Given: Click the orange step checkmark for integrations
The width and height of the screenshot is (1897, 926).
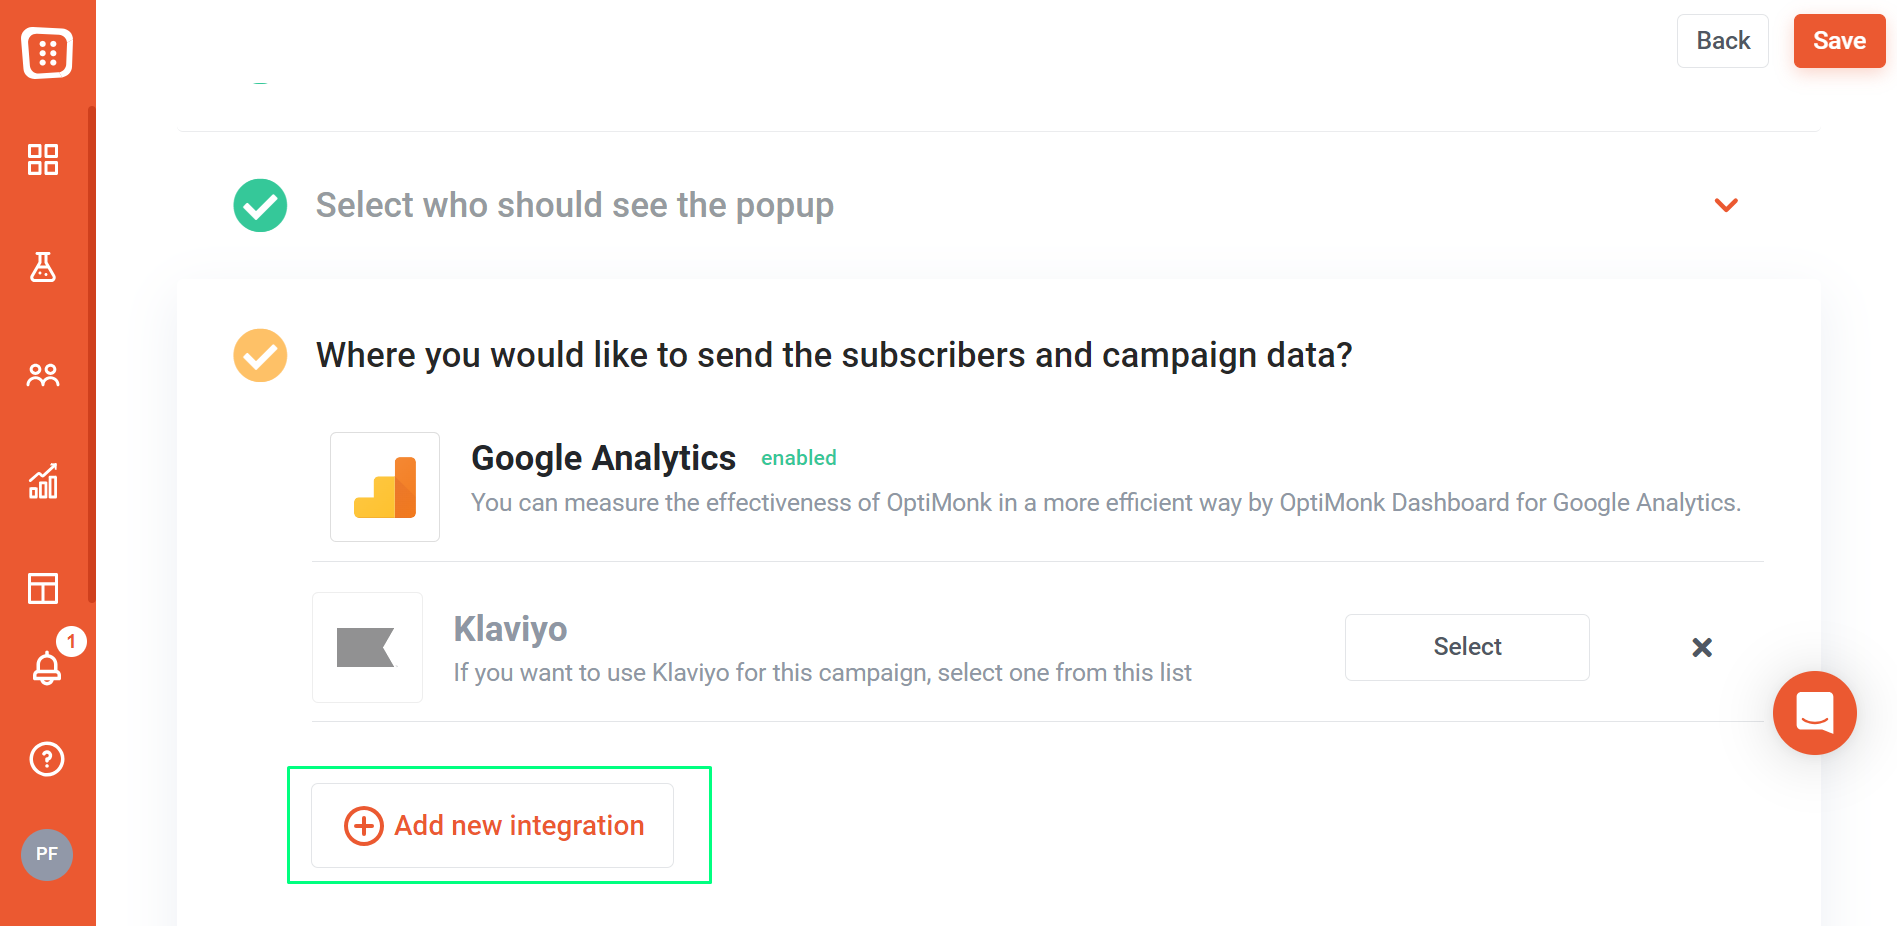Looking at the screenshot, I should pos(260,355).
